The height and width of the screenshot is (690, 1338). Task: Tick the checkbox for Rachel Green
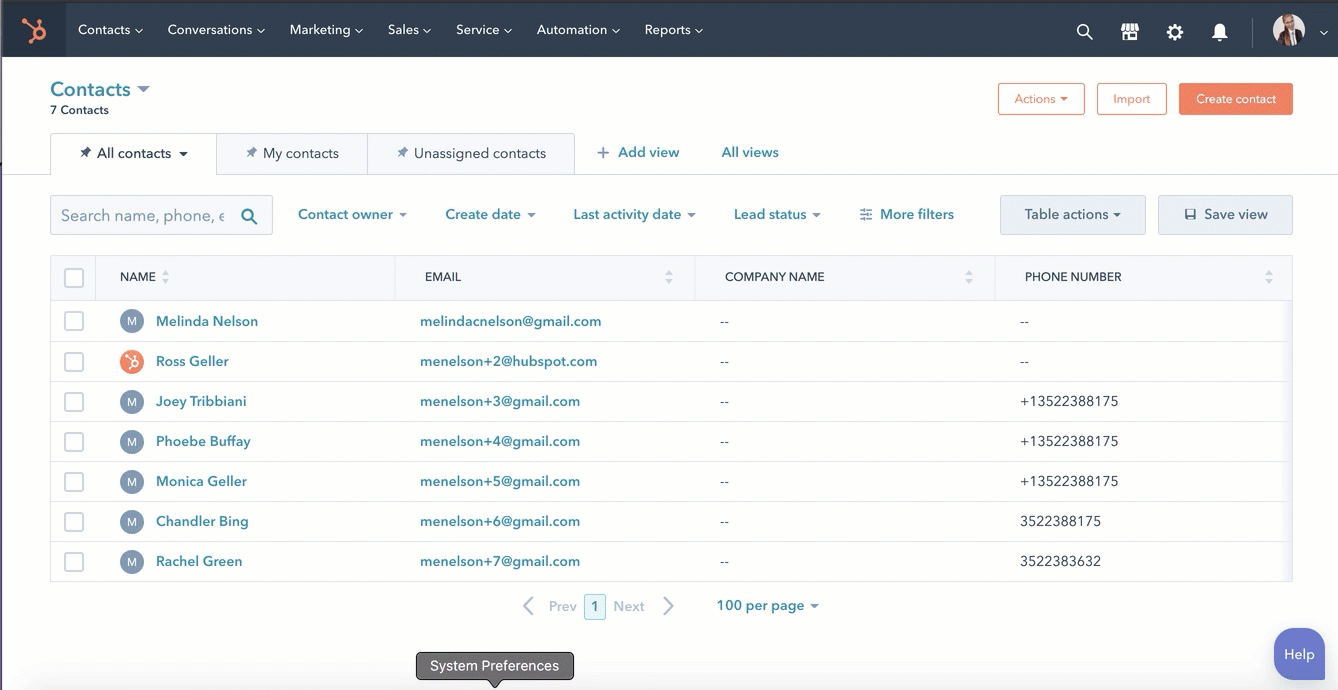74,562
